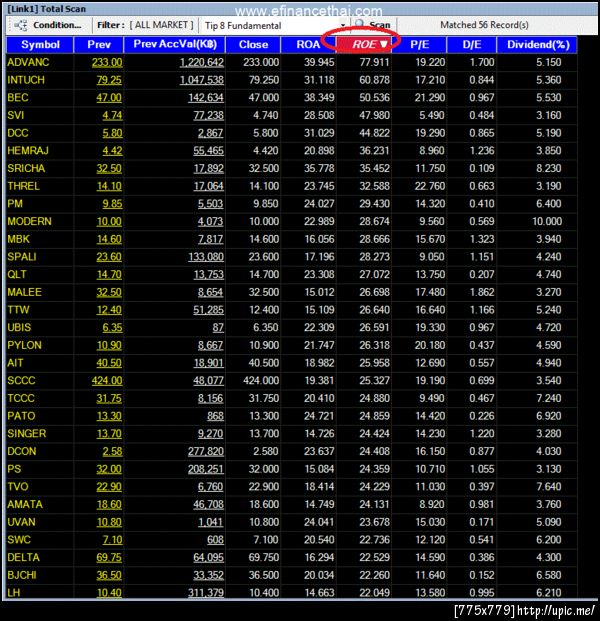Click ADVANC ROE value 77.911
The width and height of the screenshot is (600, 621).
[x=375, y=62]
